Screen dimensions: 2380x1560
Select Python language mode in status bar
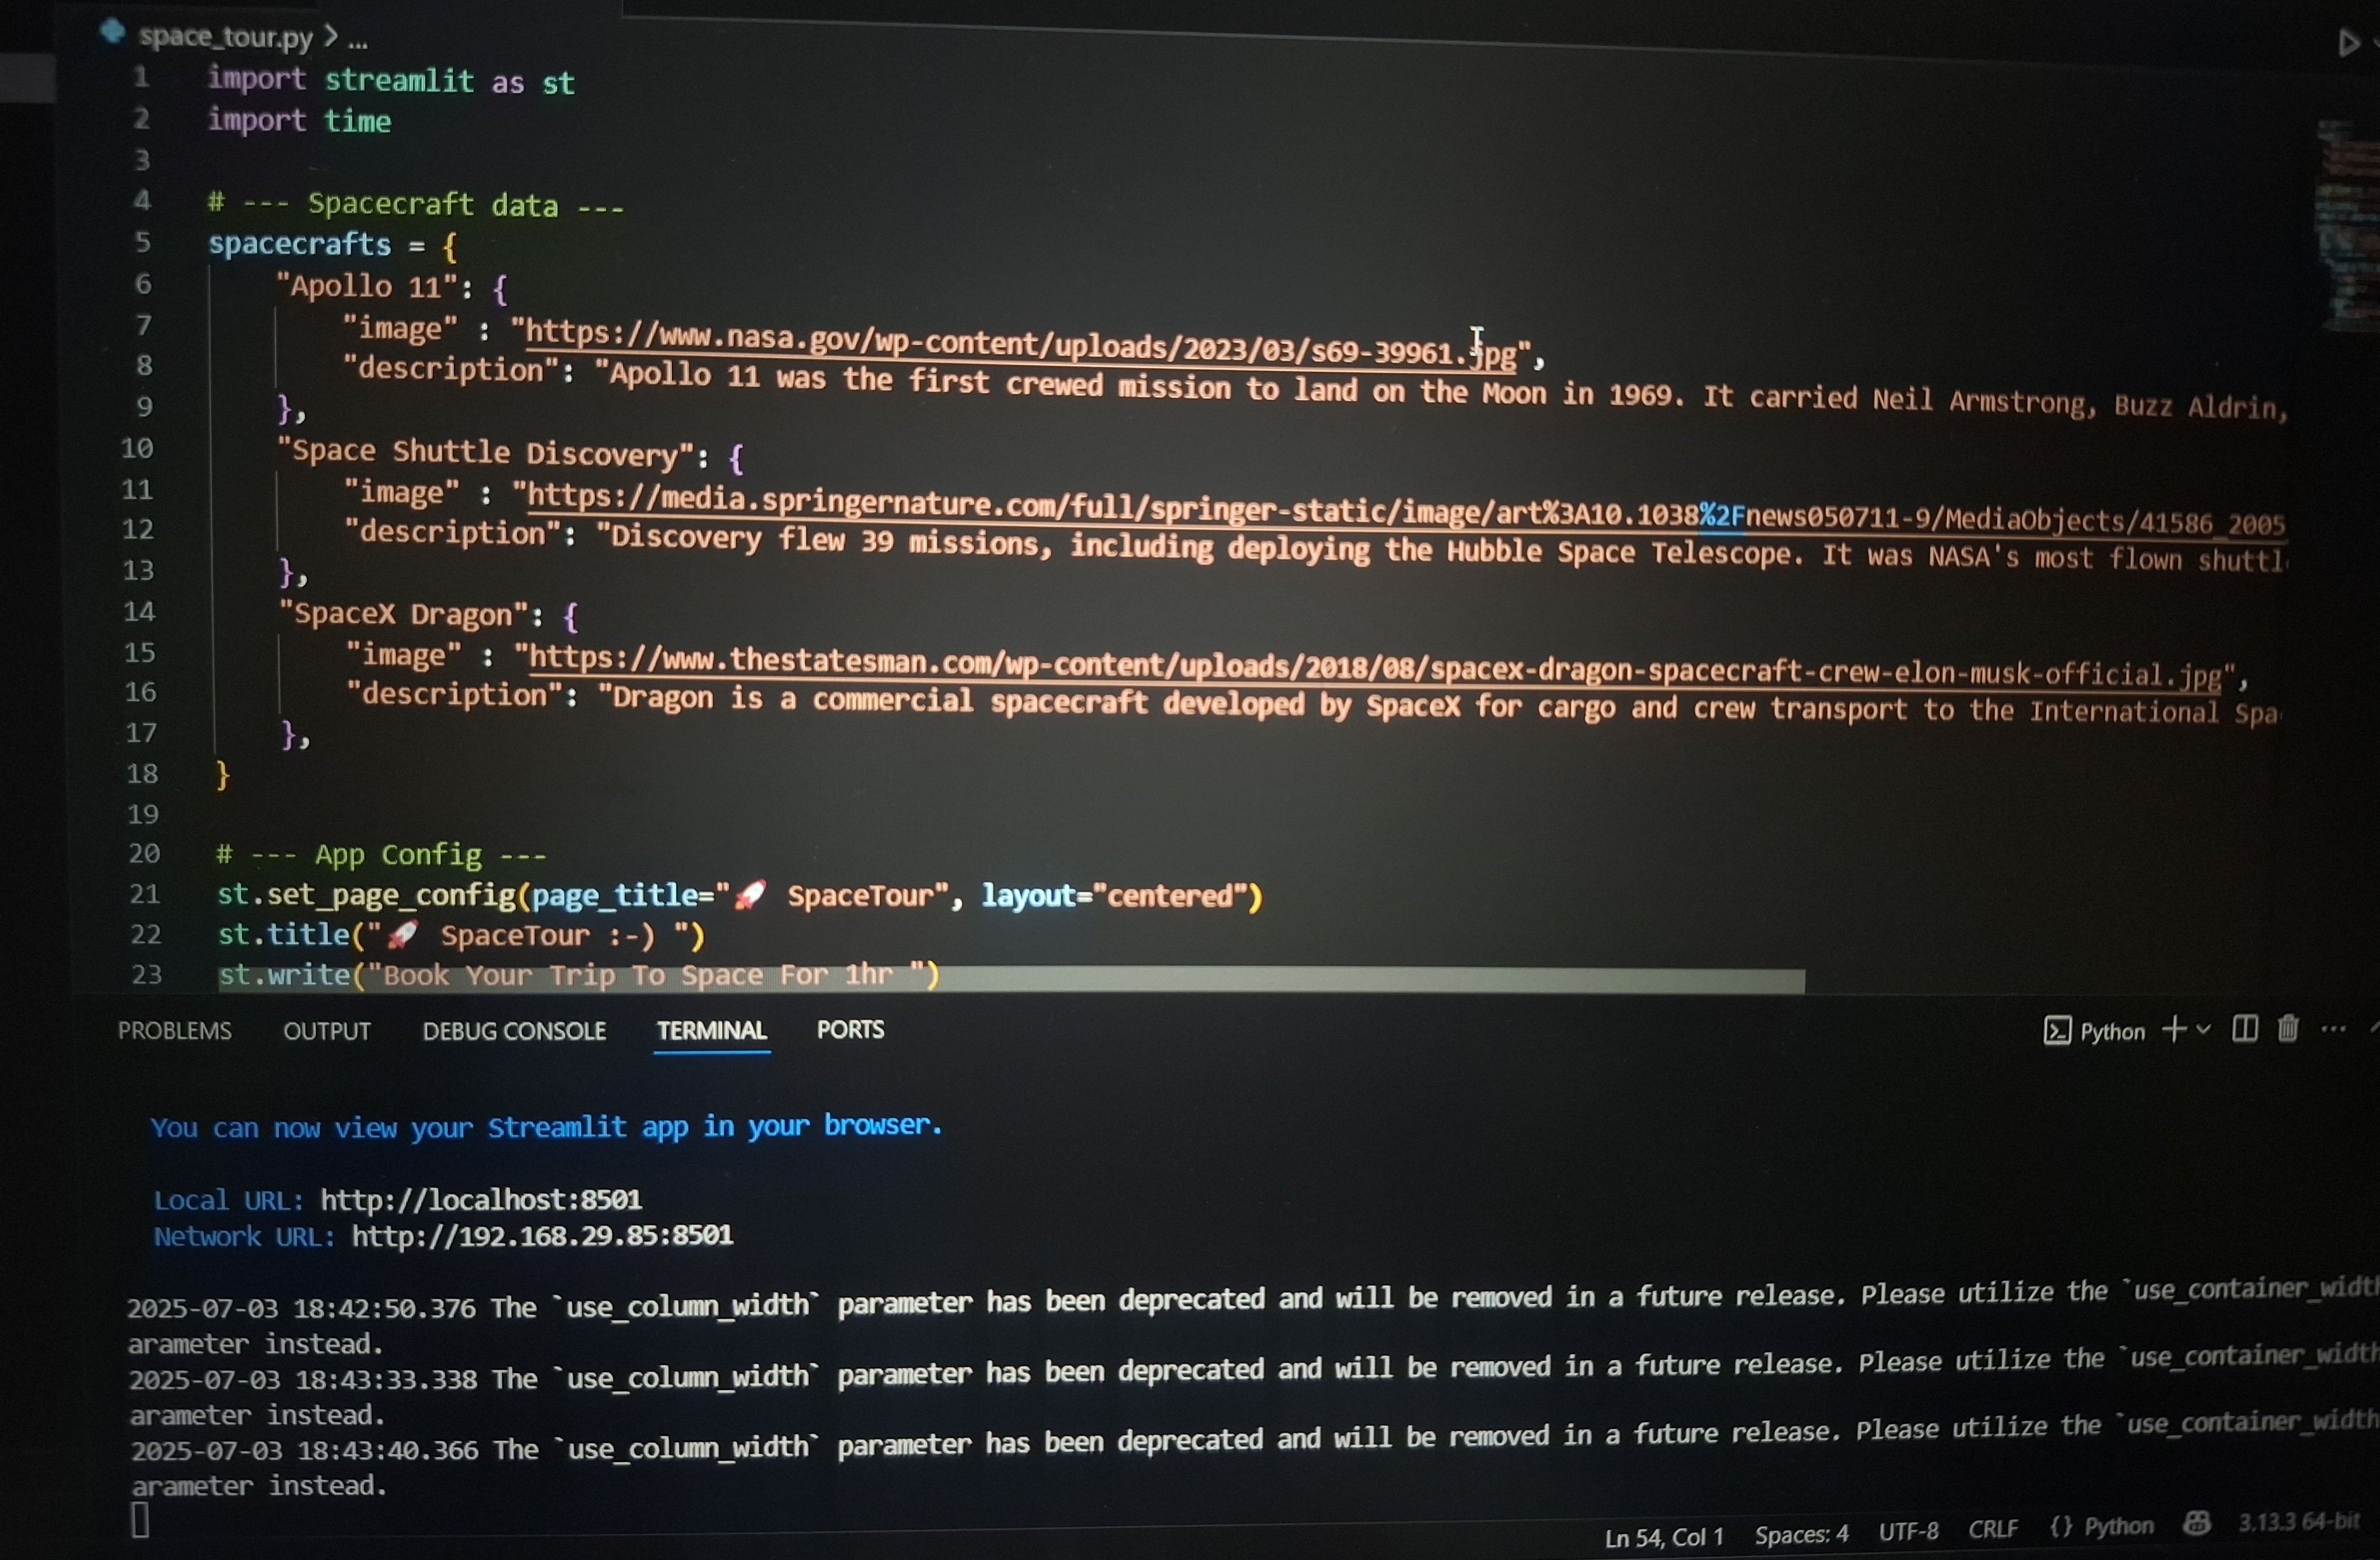click(2104, 1527)
